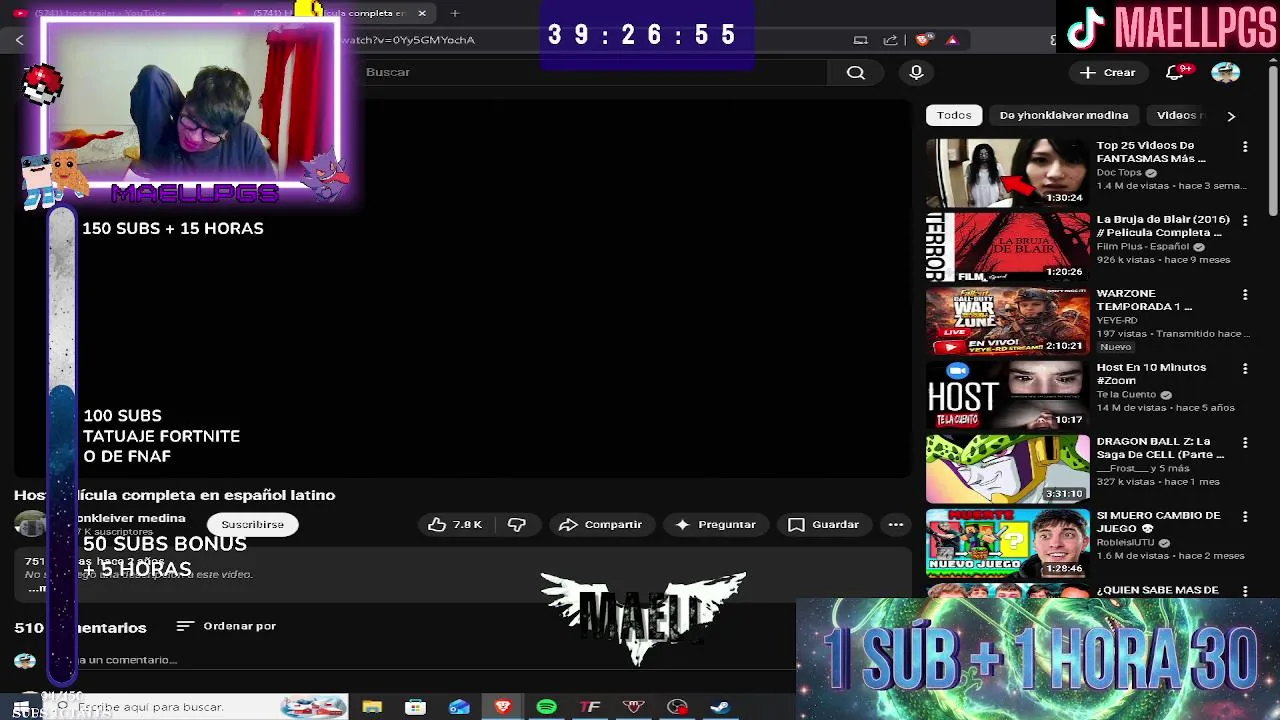This screenshot has width=1280, height=720.
Task: Open the Film Plus - Español channel name
Action: point(1143,246)
